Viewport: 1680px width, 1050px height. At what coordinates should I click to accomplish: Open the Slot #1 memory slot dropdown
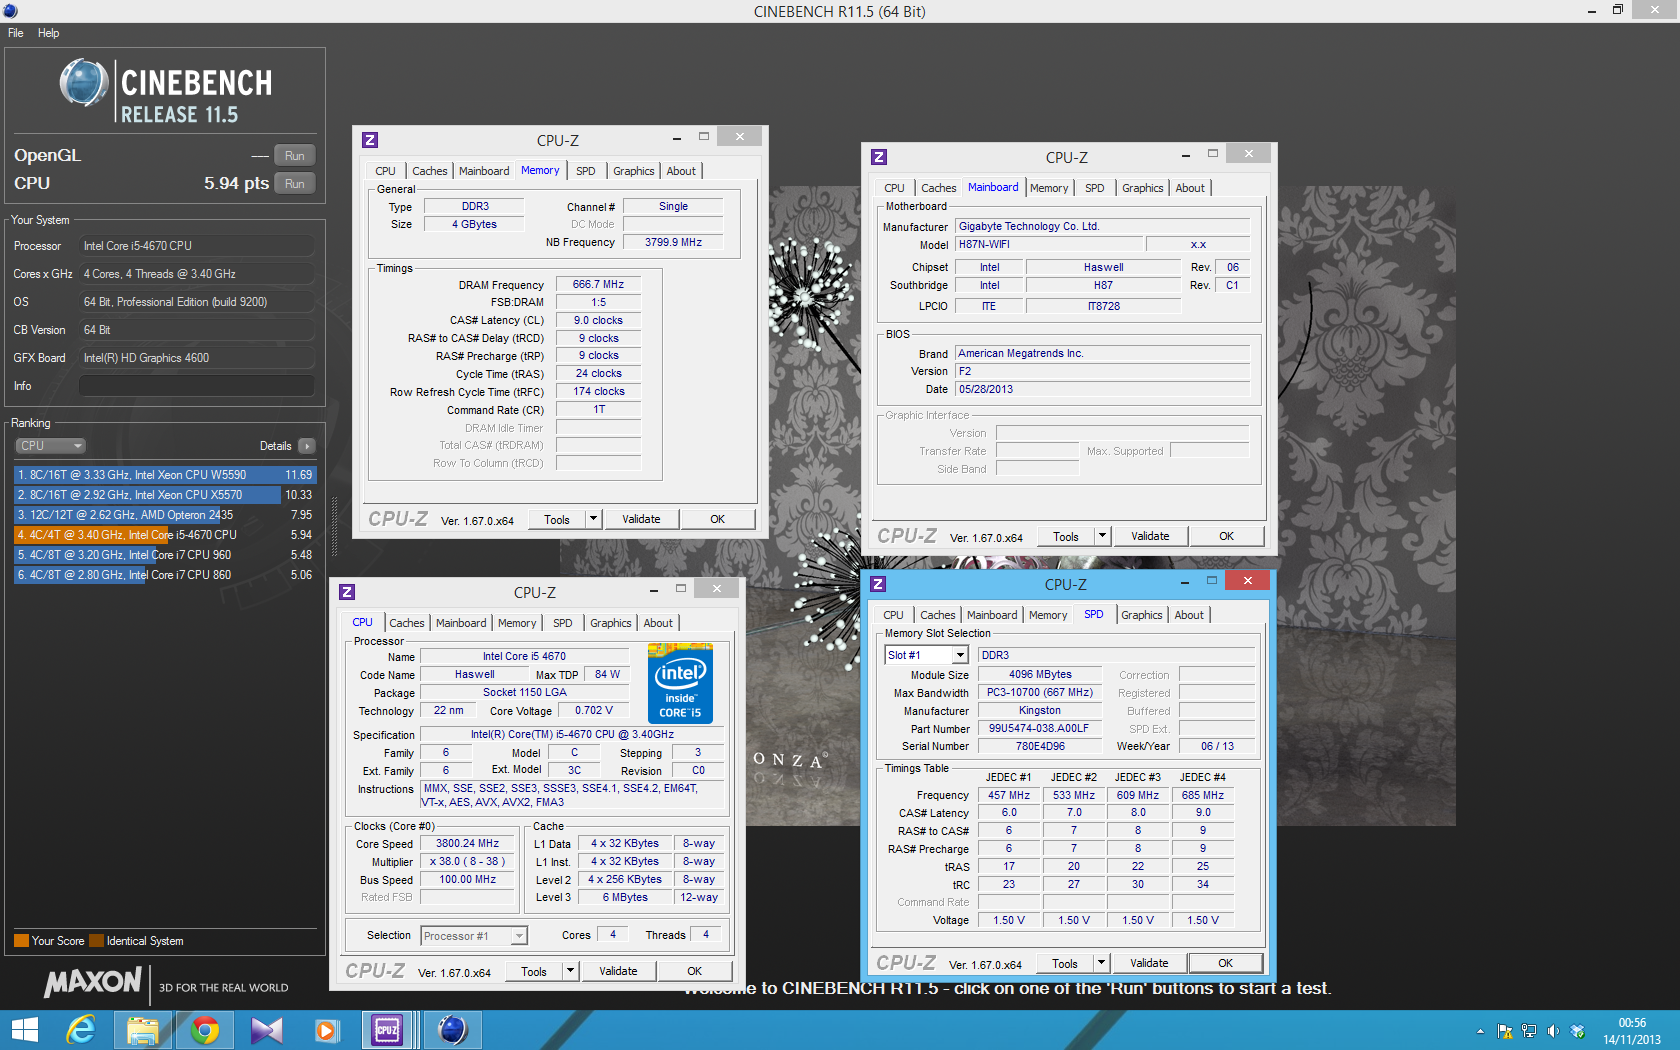pos(927,655)
